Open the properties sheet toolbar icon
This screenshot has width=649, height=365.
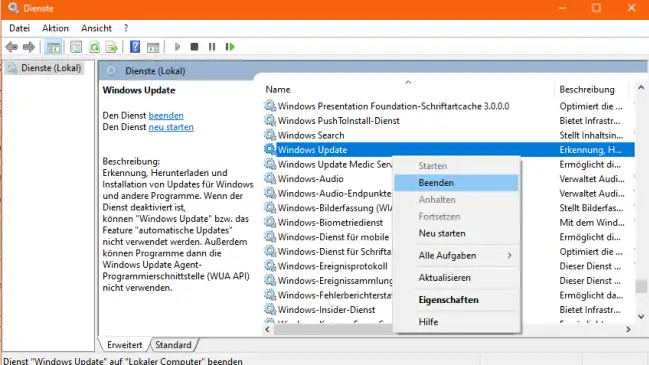coord(76,47)
